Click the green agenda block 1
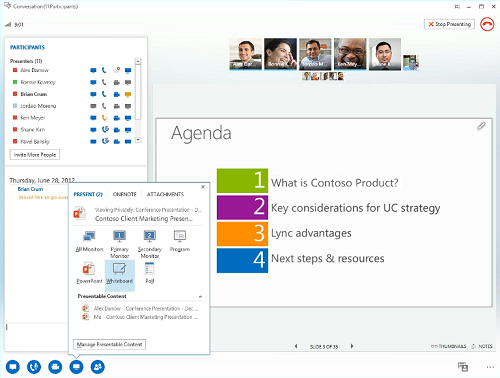Image resolution: width=500 pixels, height=378 pixels. pos(242,181)
